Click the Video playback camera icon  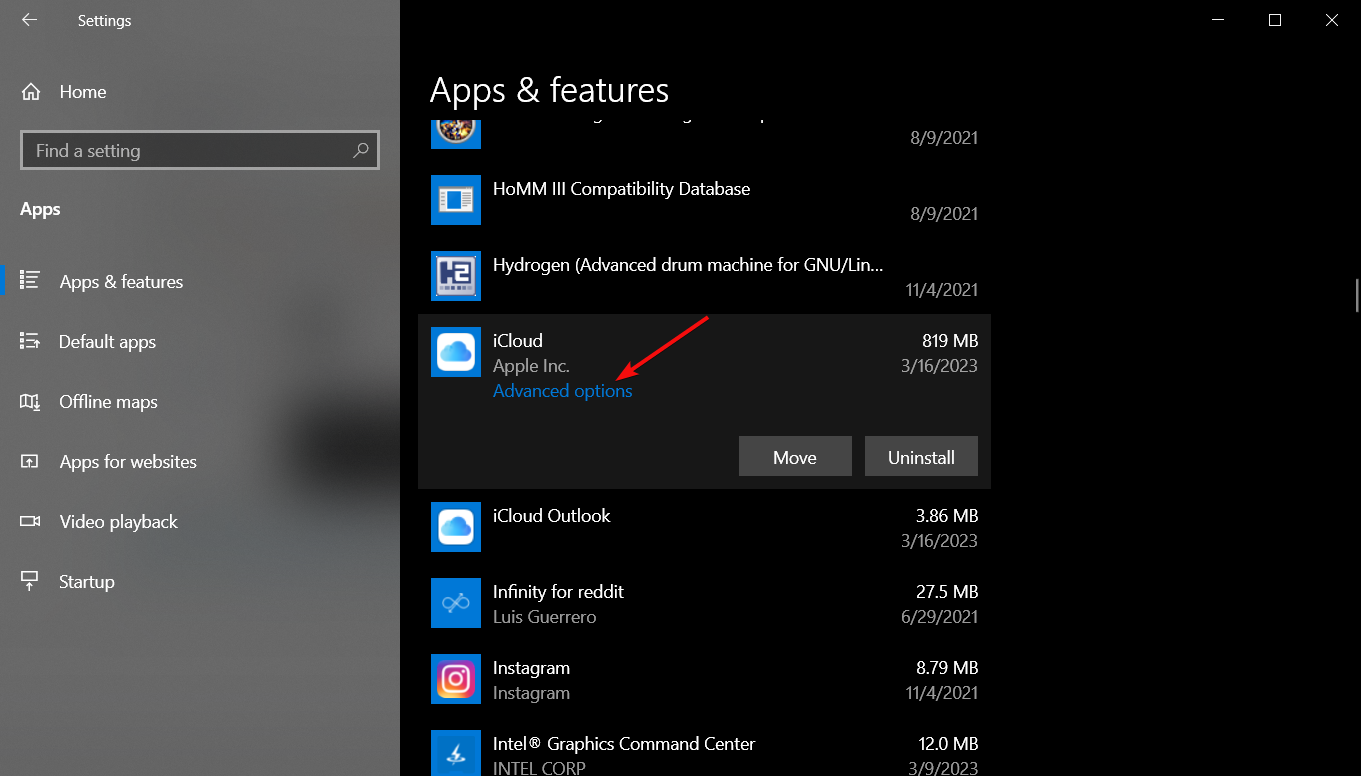[30, 521]
